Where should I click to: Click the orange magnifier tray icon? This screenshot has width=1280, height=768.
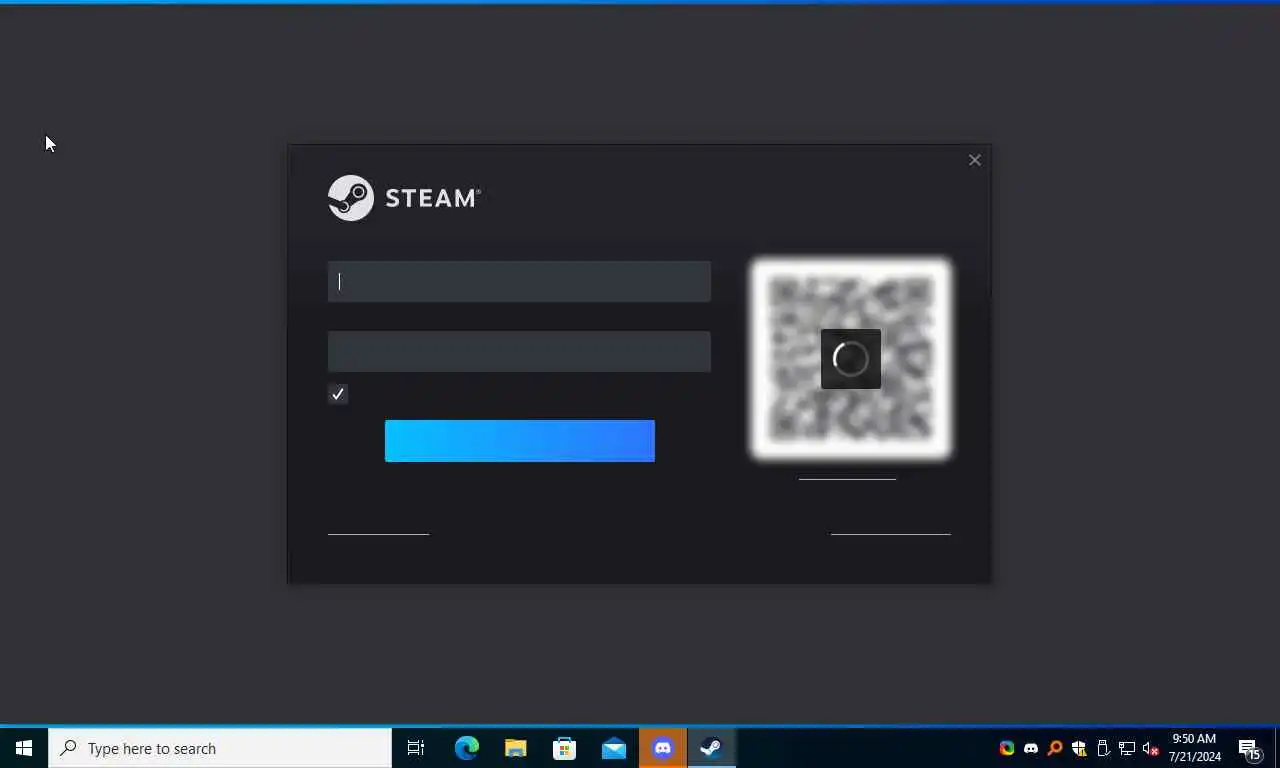tap(1055, 748)
